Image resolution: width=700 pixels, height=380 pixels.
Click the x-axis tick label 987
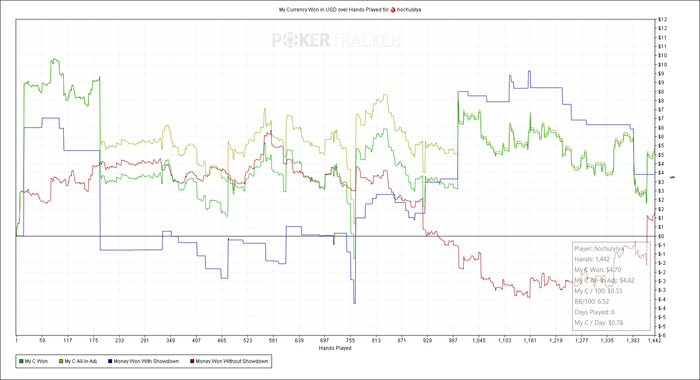(454, 341)
